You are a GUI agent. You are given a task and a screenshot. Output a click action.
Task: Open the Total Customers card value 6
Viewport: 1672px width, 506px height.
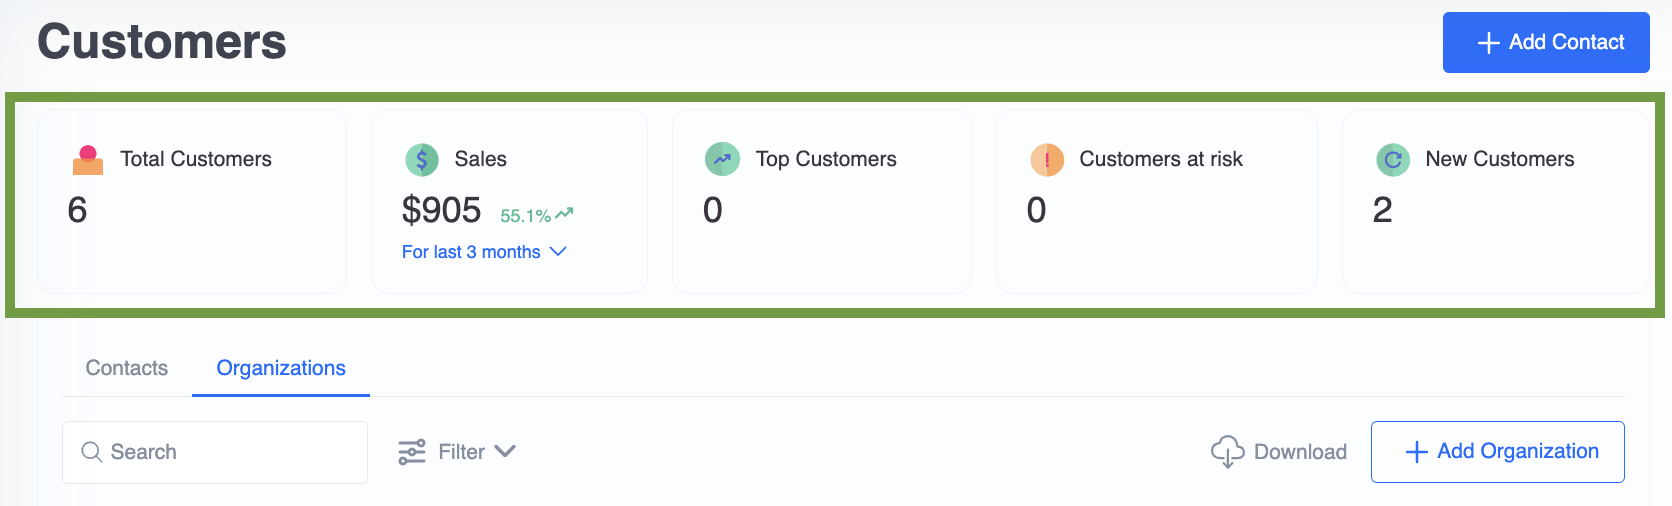click(x=77, y=210)
